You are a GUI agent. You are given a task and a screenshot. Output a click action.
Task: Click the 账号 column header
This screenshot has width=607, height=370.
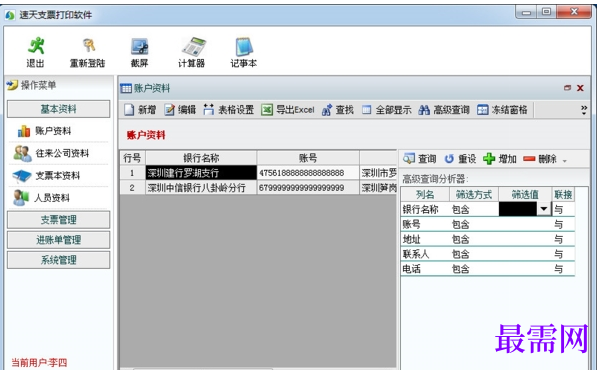[x=308, y=158]
